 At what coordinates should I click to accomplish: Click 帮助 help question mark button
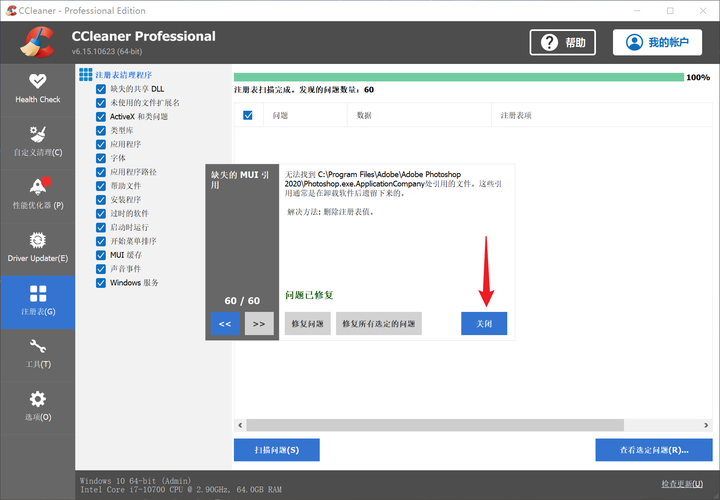[x=563, y=42]
